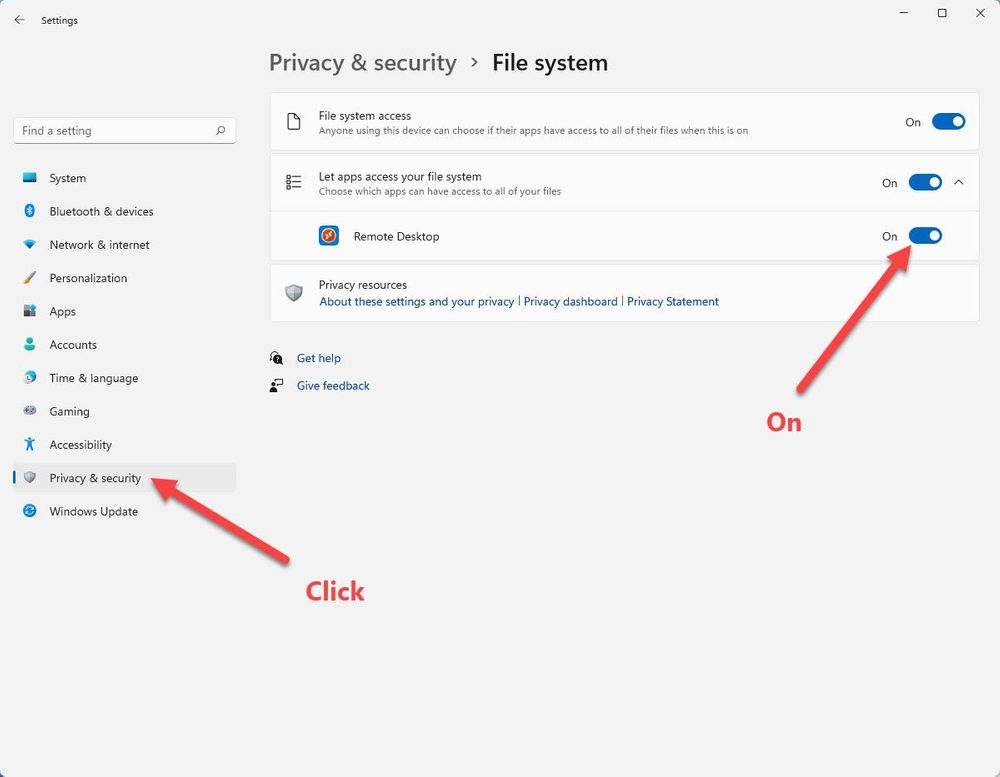The height and width of the screenshot is (777, 1000).
Task: Click the Network & internet wifi icon
Action: pos(30,244)
